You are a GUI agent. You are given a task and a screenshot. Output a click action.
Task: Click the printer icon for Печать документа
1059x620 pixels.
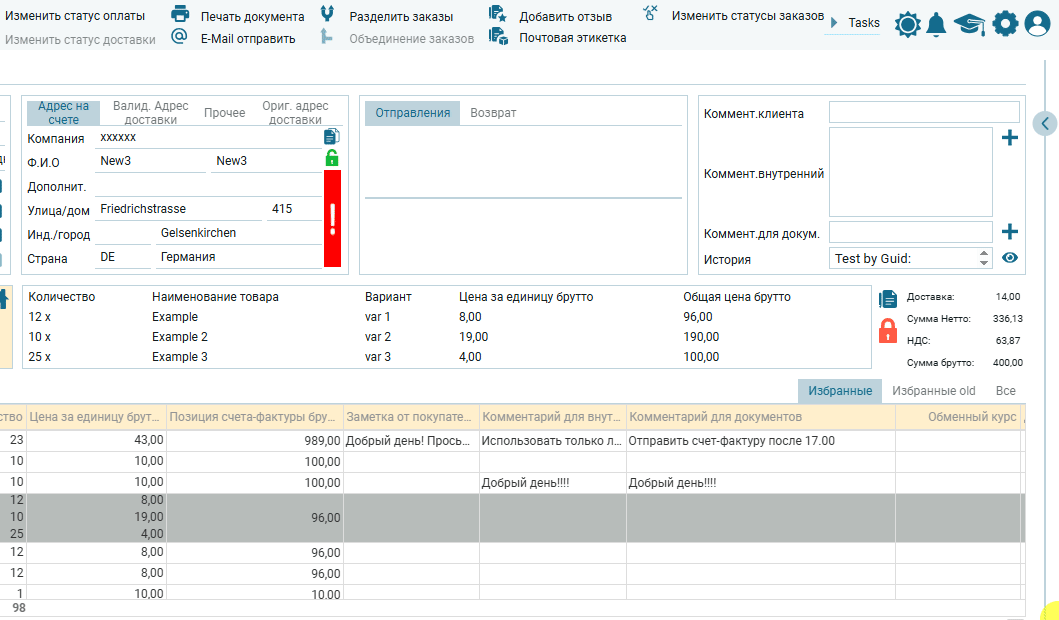(180, 14)
